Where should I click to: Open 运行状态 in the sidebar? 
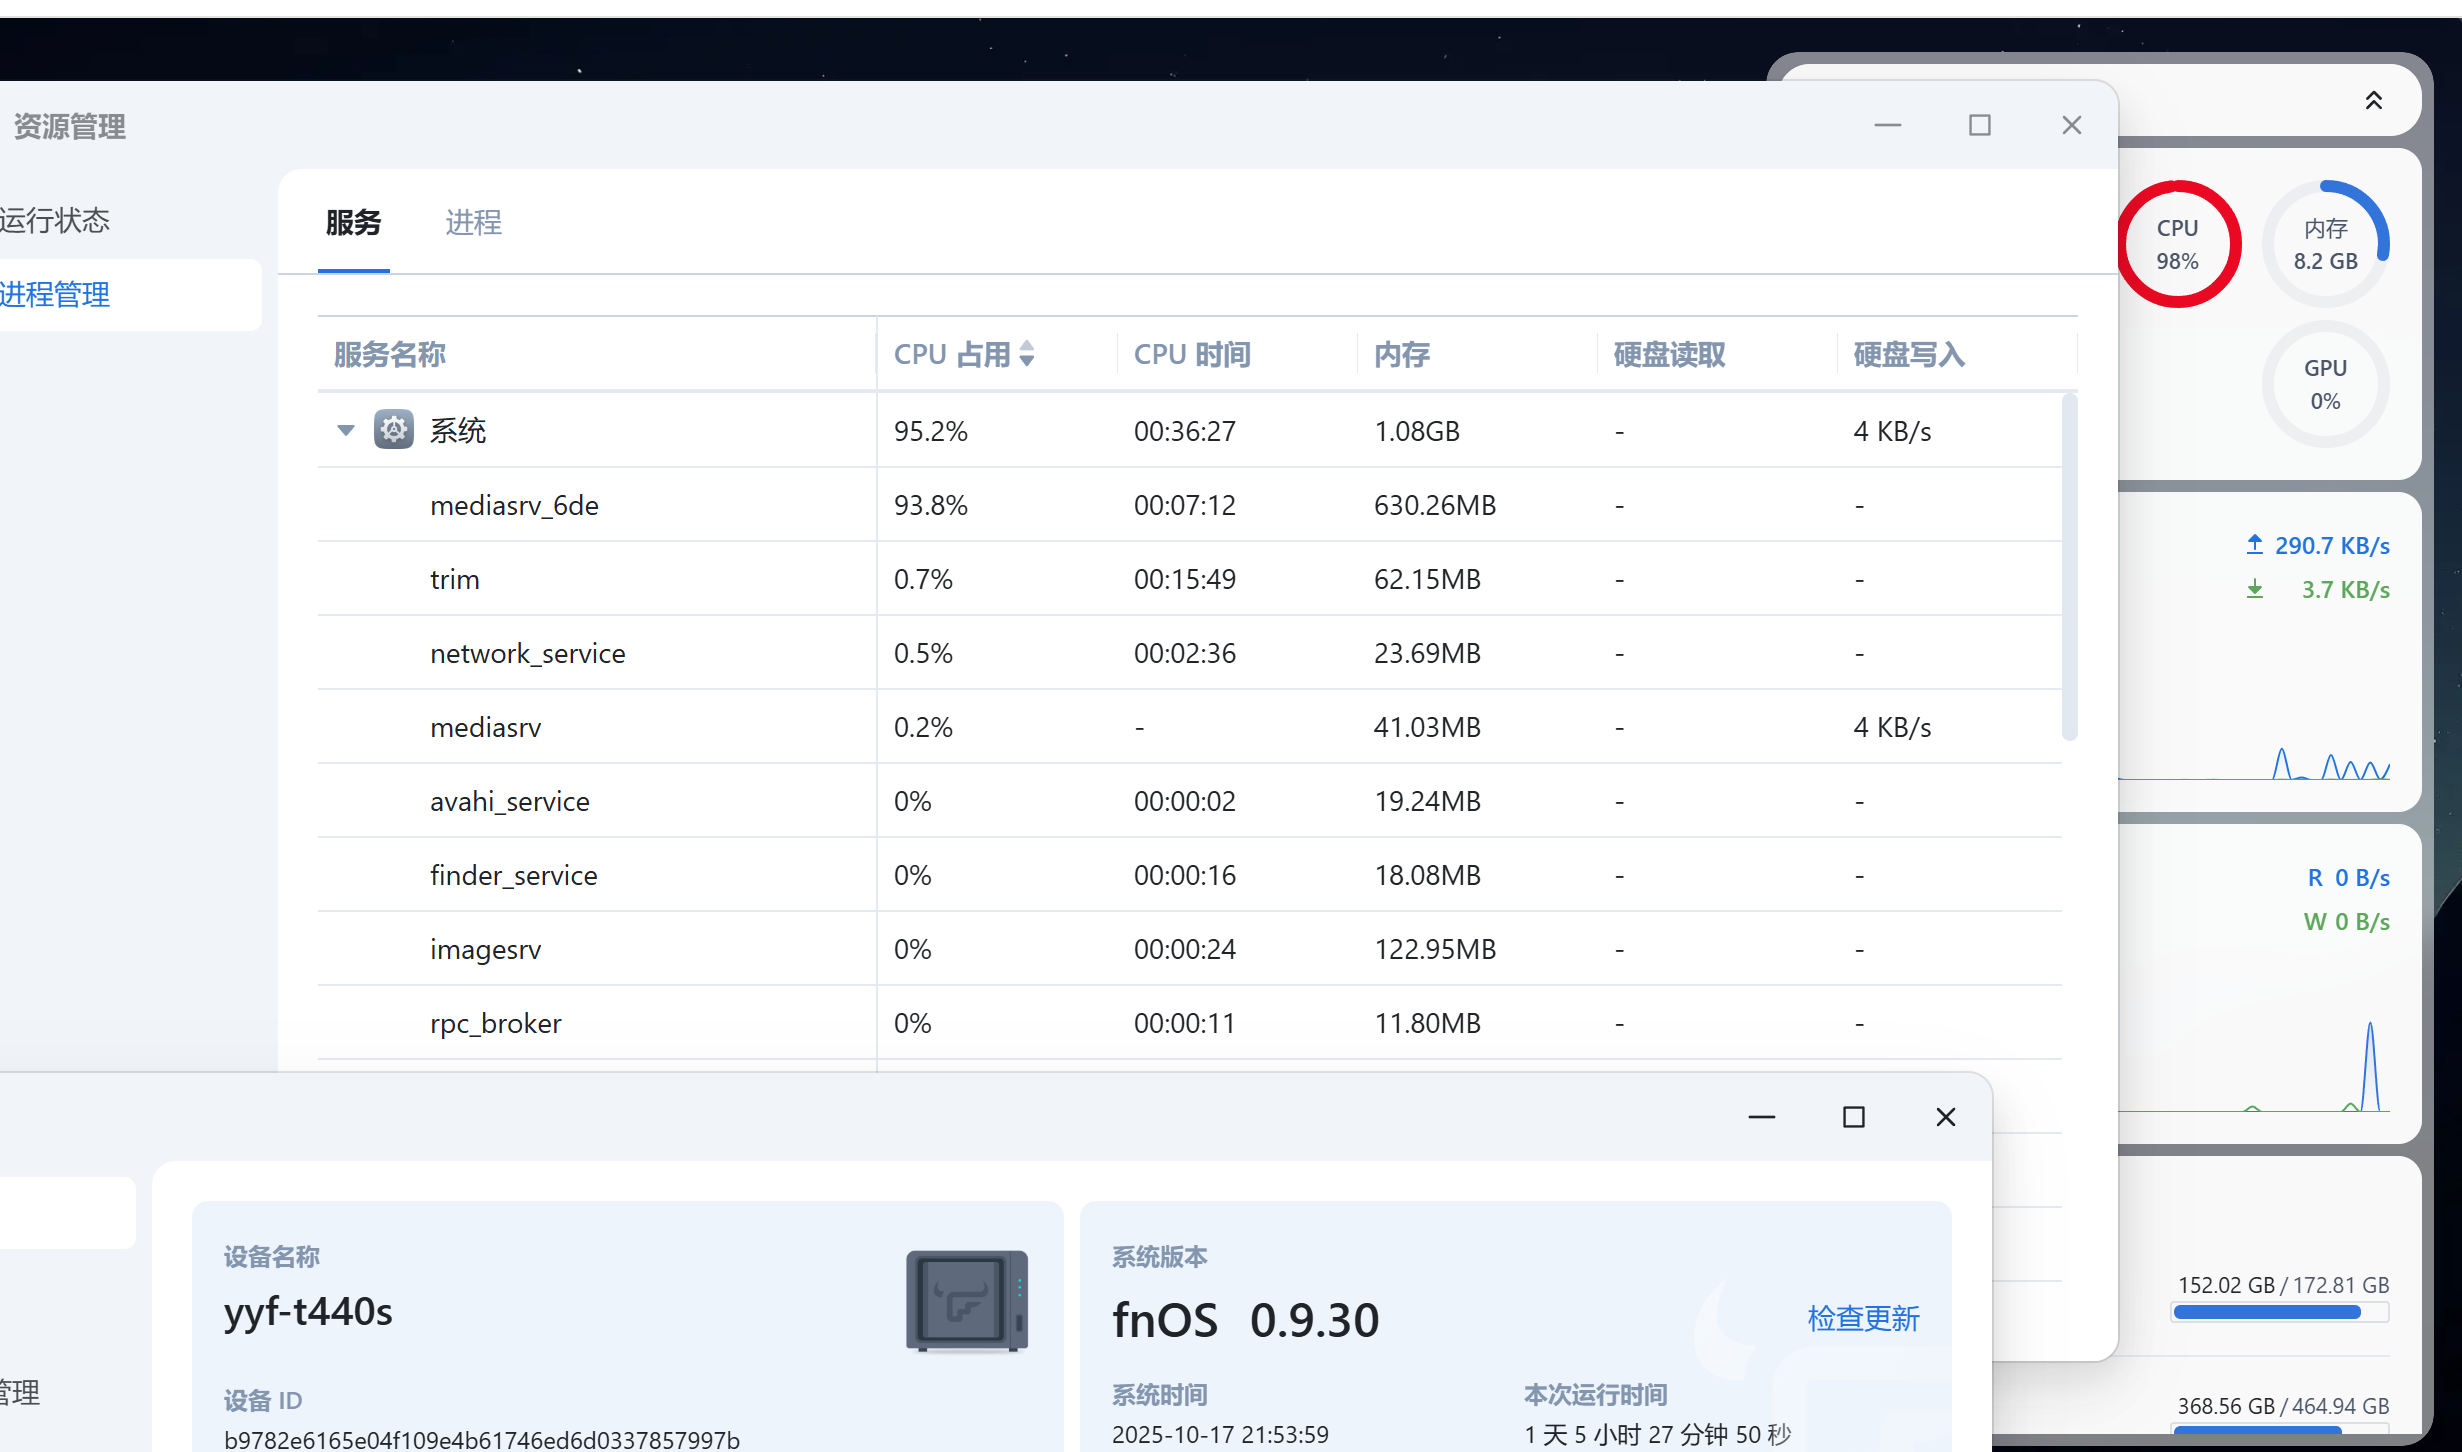point(56,220)
